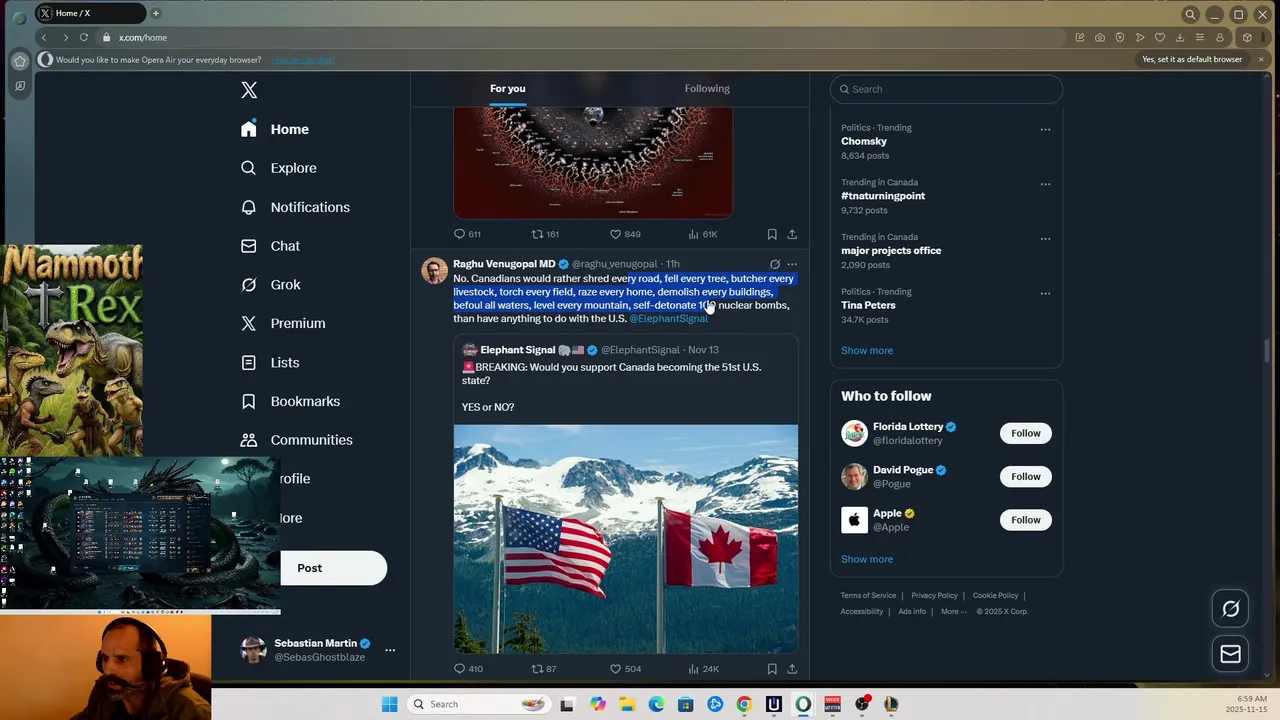Like the tweet with 849 likes
This screenshot has width=1280, height=720.
625,234
